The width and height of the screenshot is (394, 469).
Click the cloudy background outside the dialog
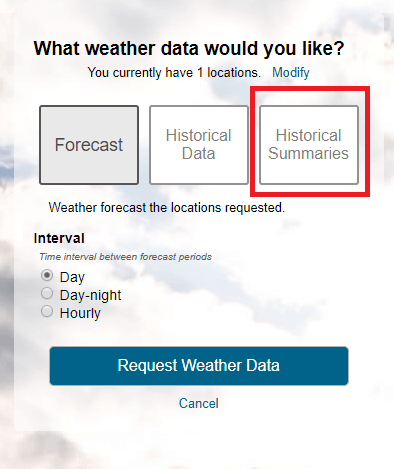tap(200, 450)
